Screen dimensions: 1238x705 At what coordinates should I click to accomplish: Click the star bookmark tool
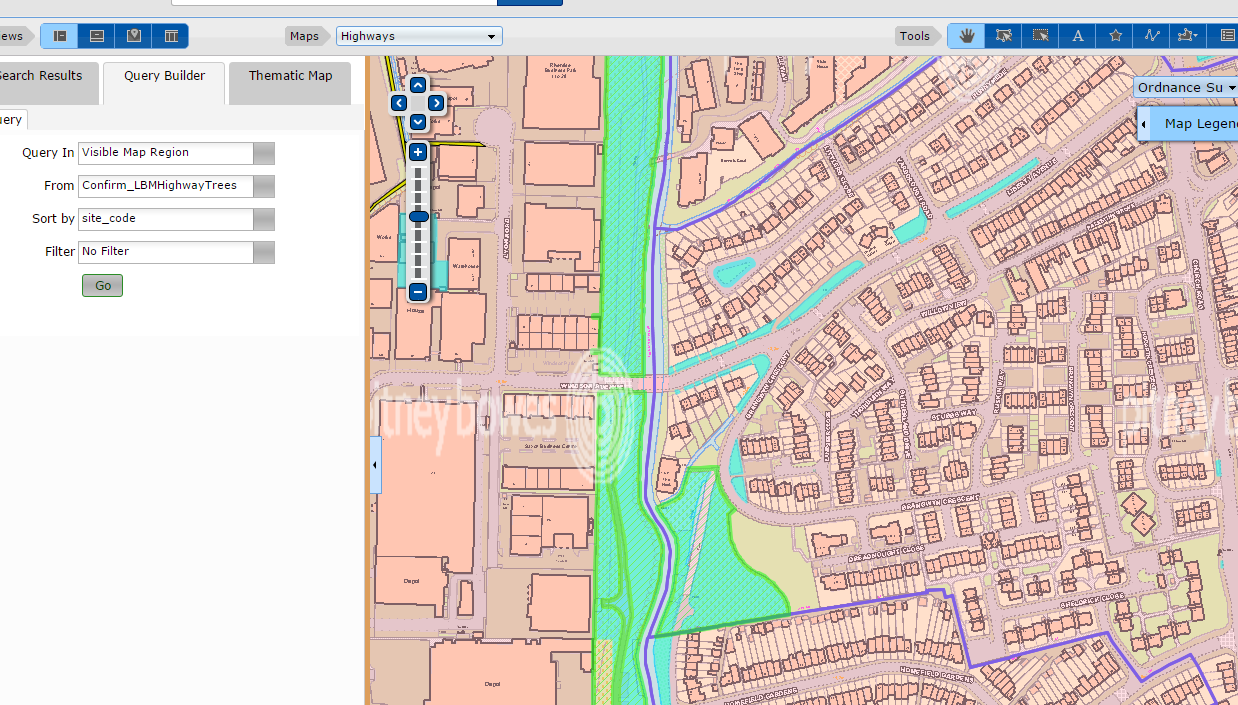tap(1115, 36)
